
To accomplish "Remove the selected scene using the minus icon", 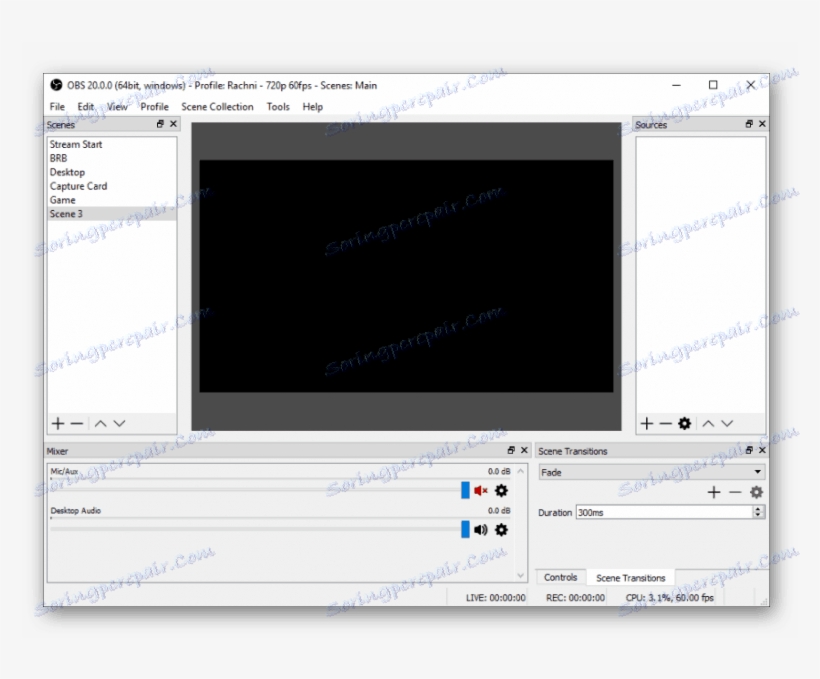I will (x=75, y=423).
